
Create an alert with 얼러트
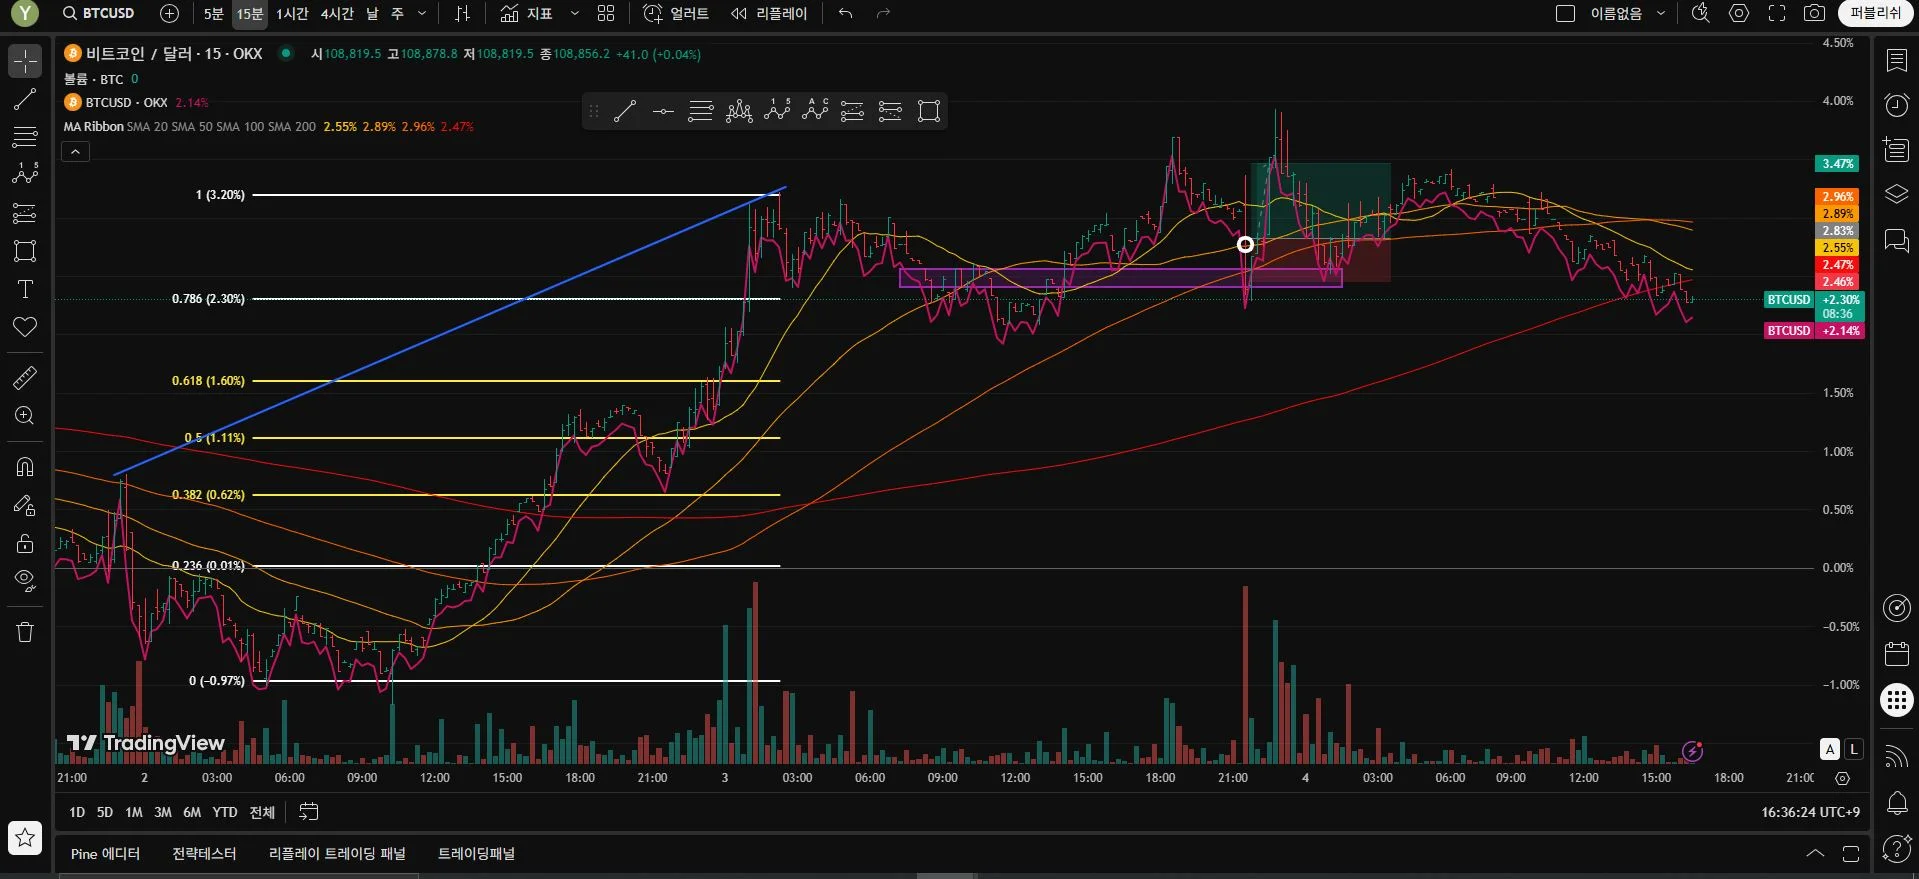pyautogui.click(x=676, y=13)
